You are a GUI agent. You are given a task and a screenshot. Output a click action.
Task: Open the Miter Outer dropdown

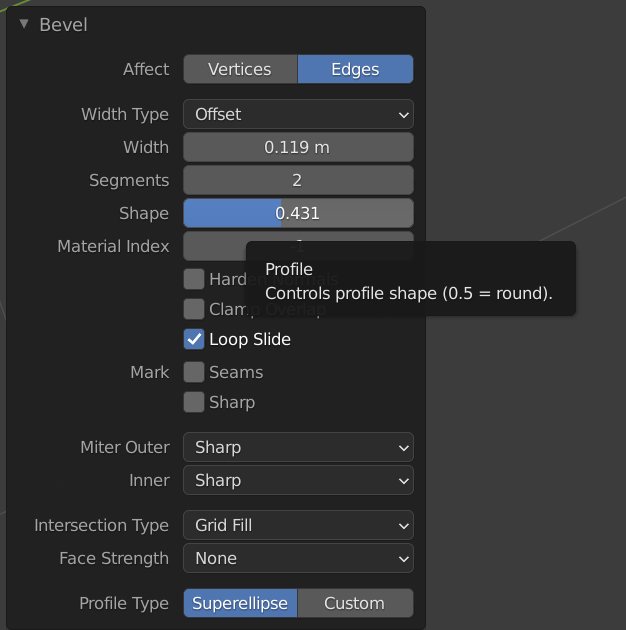[298, 447]
